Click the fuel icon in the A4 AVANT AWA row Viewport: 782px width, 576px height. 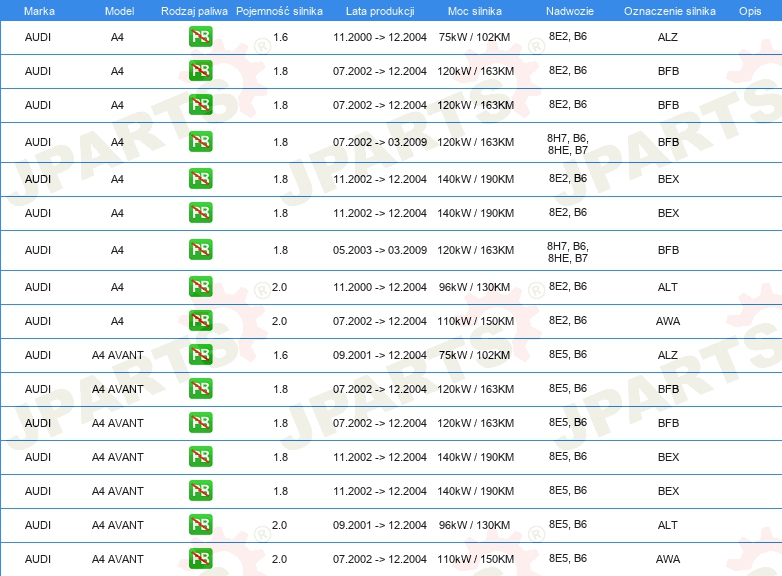(x=200, y=558)
